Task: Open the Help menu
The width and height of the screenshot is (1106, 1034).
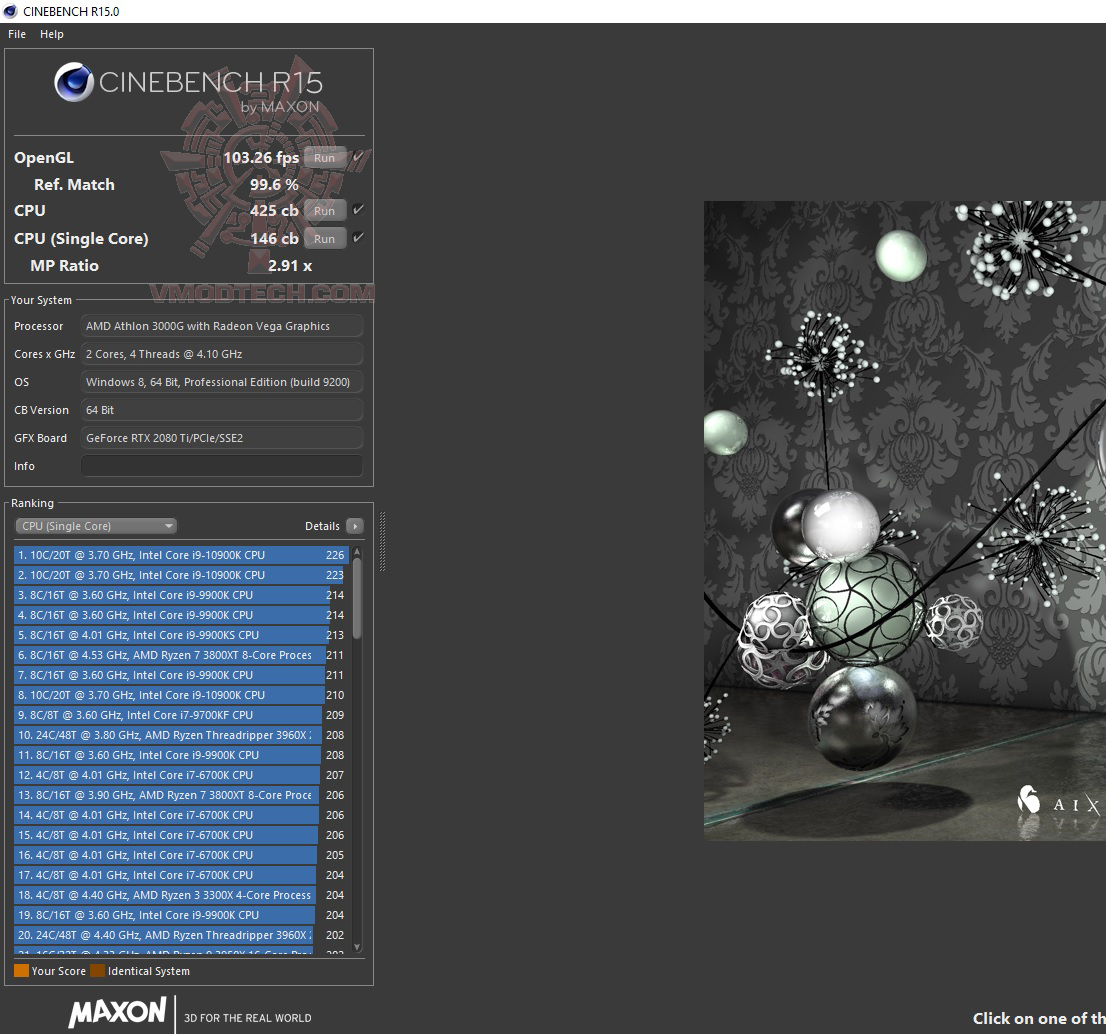Action: click(x=51, y=34)
